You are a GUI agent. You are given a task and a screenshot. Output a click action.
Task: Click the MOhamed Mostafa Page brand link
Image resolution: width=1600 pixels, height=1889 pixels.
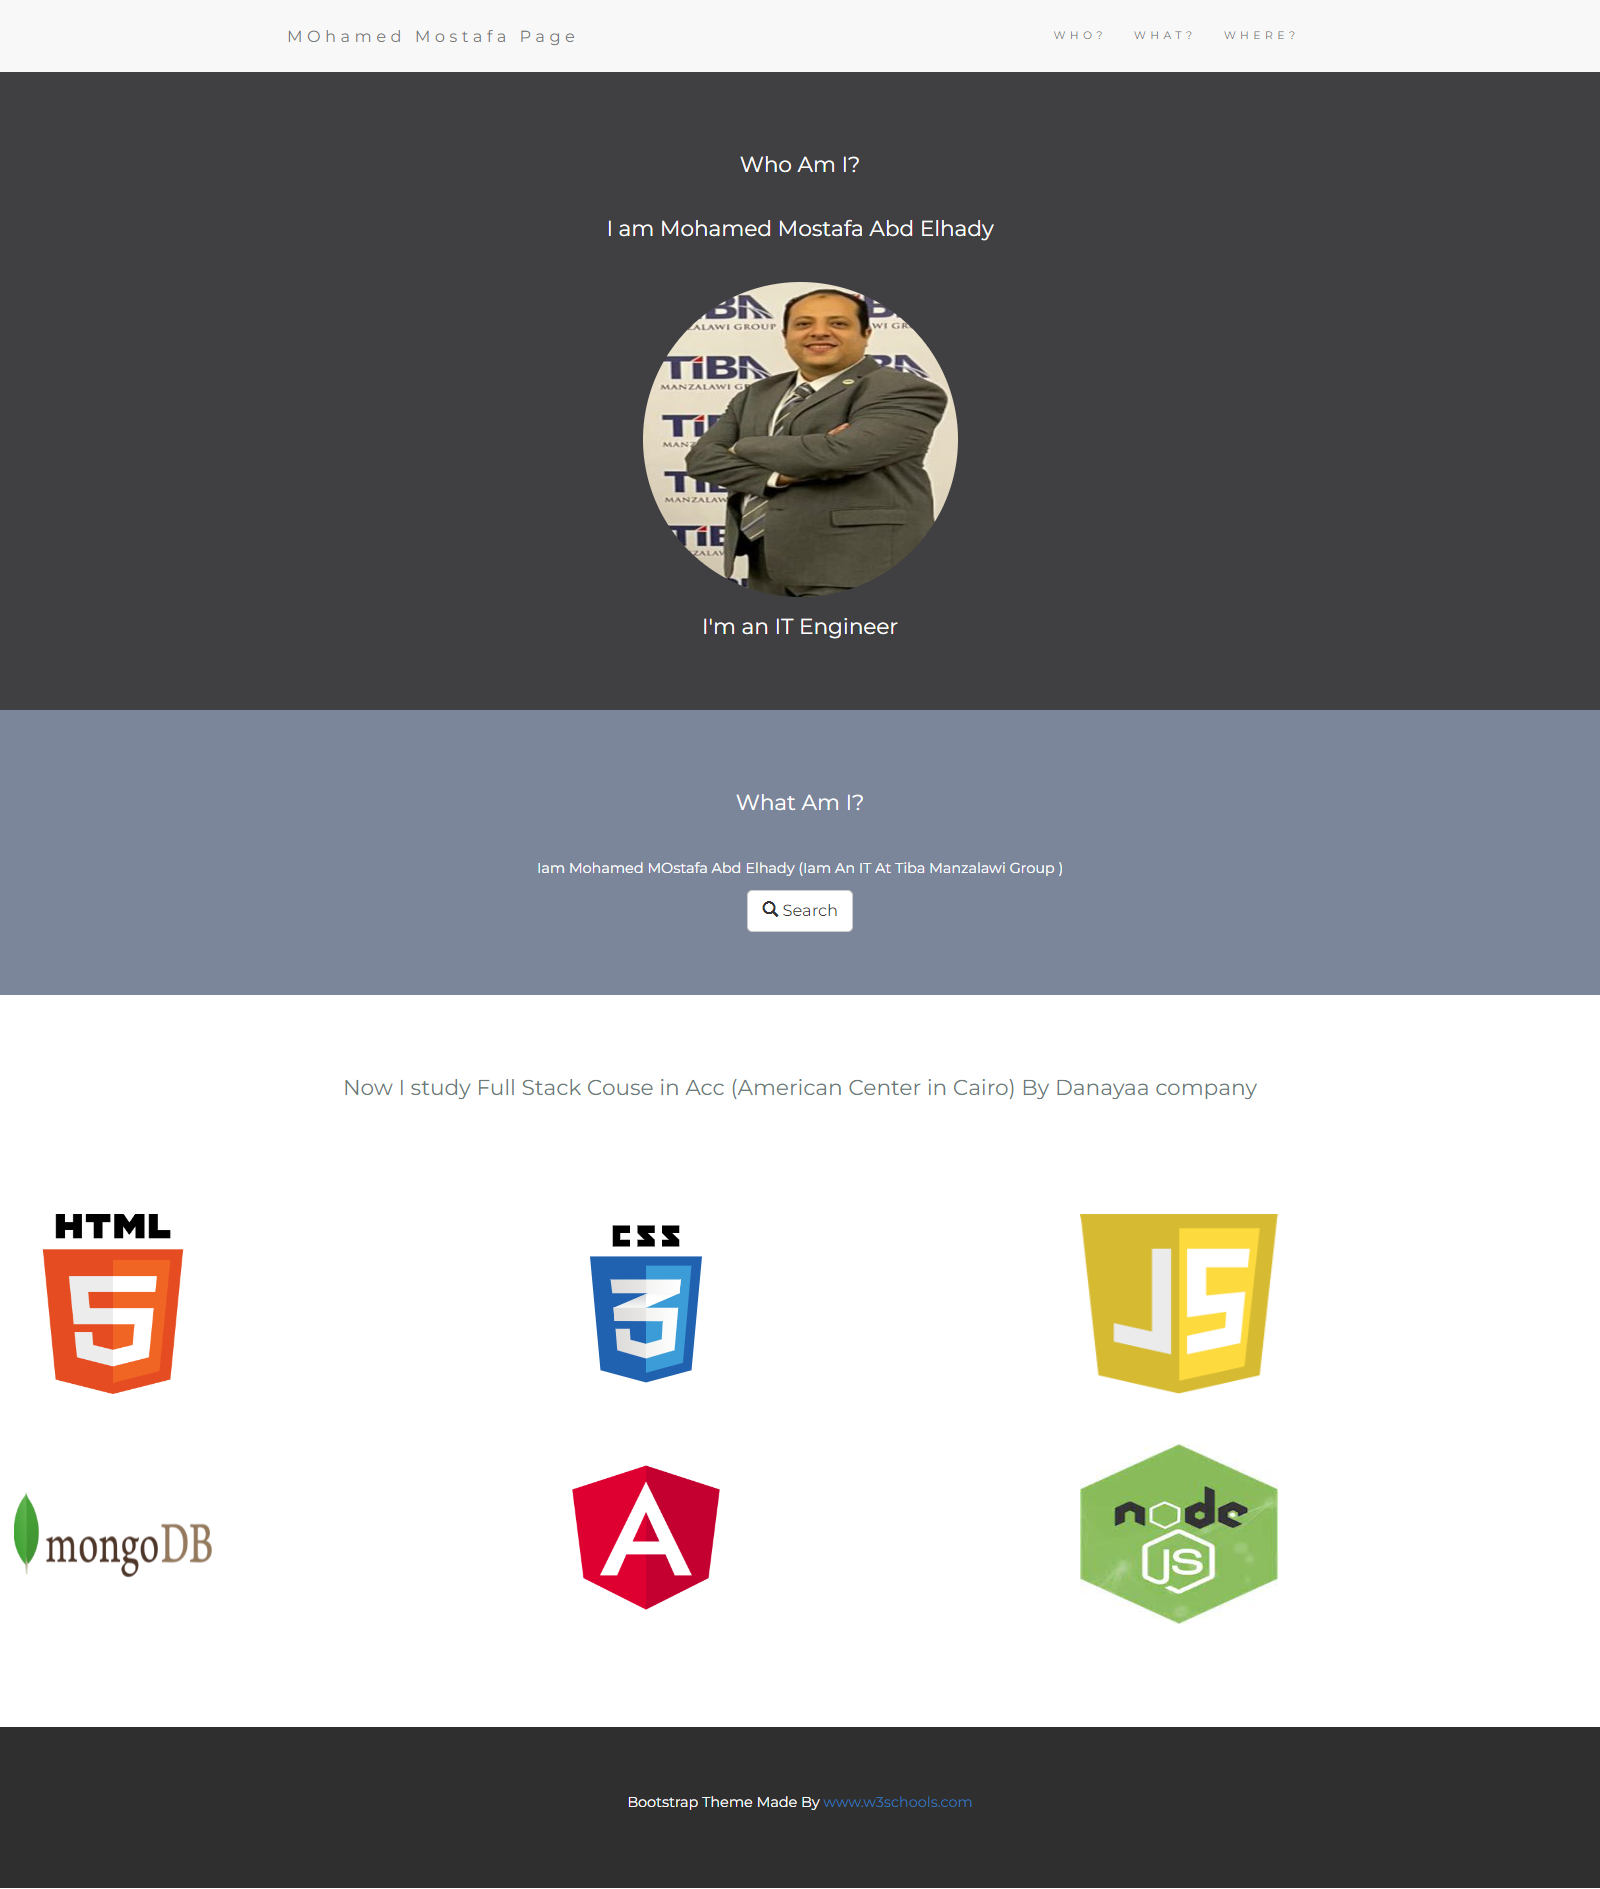432,36
